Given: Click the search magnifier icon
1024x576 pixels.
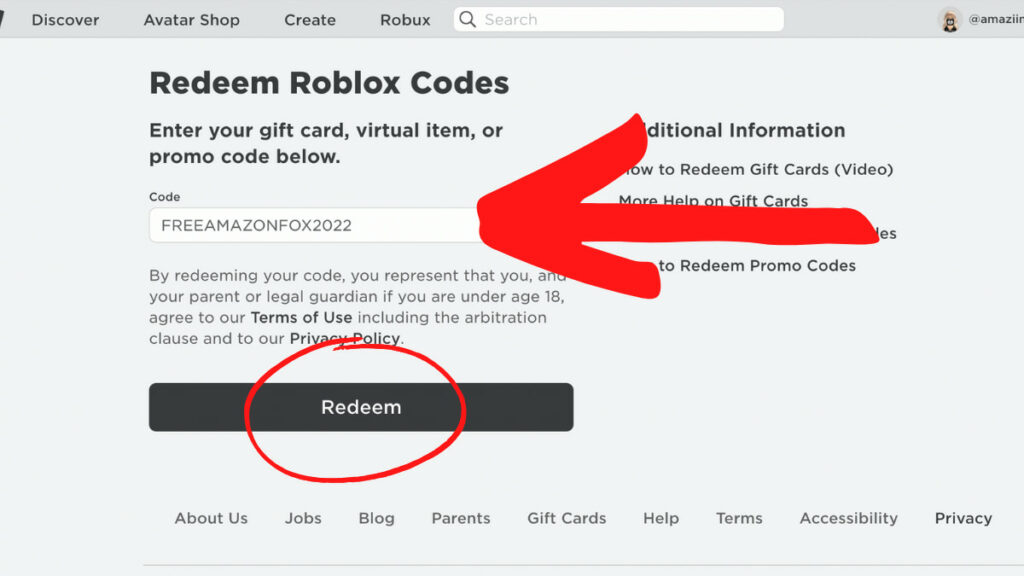Looking at the screenshot, I should coord(468,20).
